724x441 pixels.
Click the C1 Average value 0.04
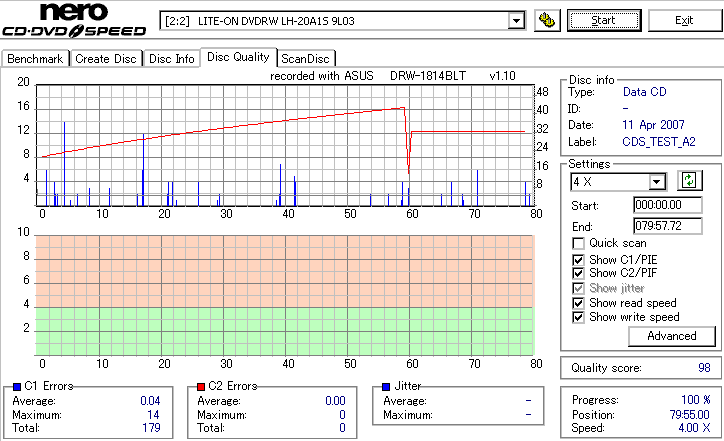coord(150,401)
